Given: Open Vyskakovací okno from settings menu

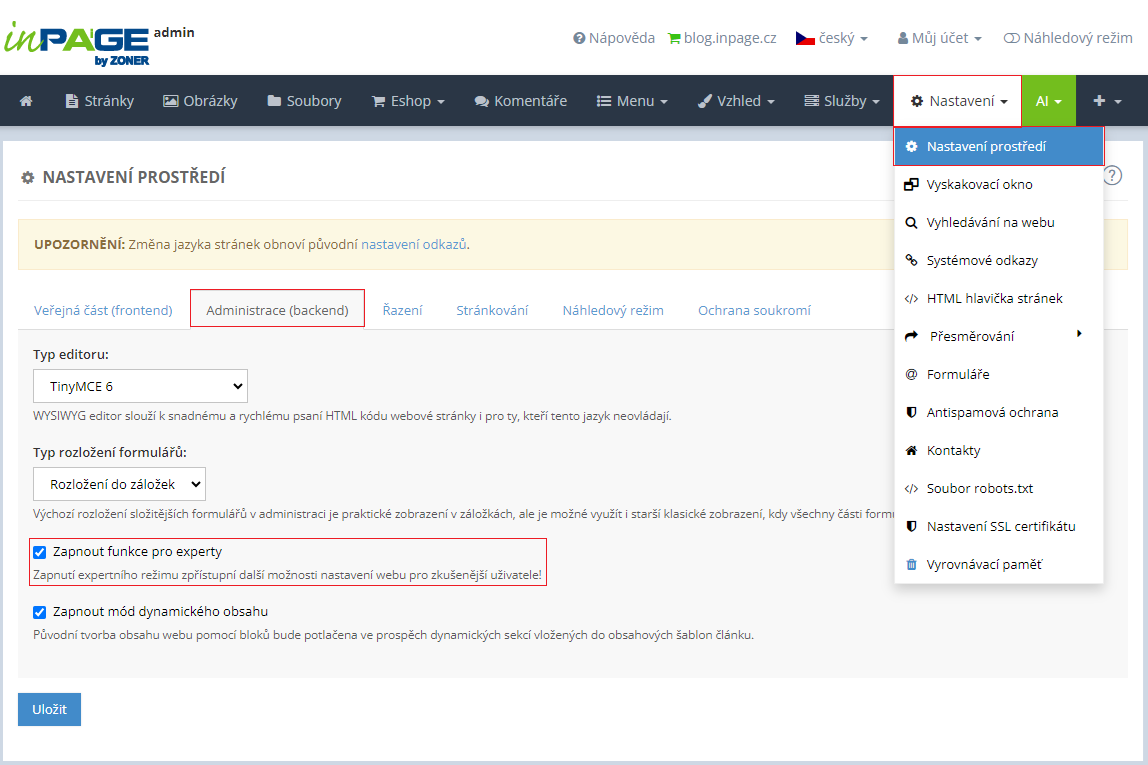Looking at the screenshot, I should pyautogui.click(x=979, y=185).
